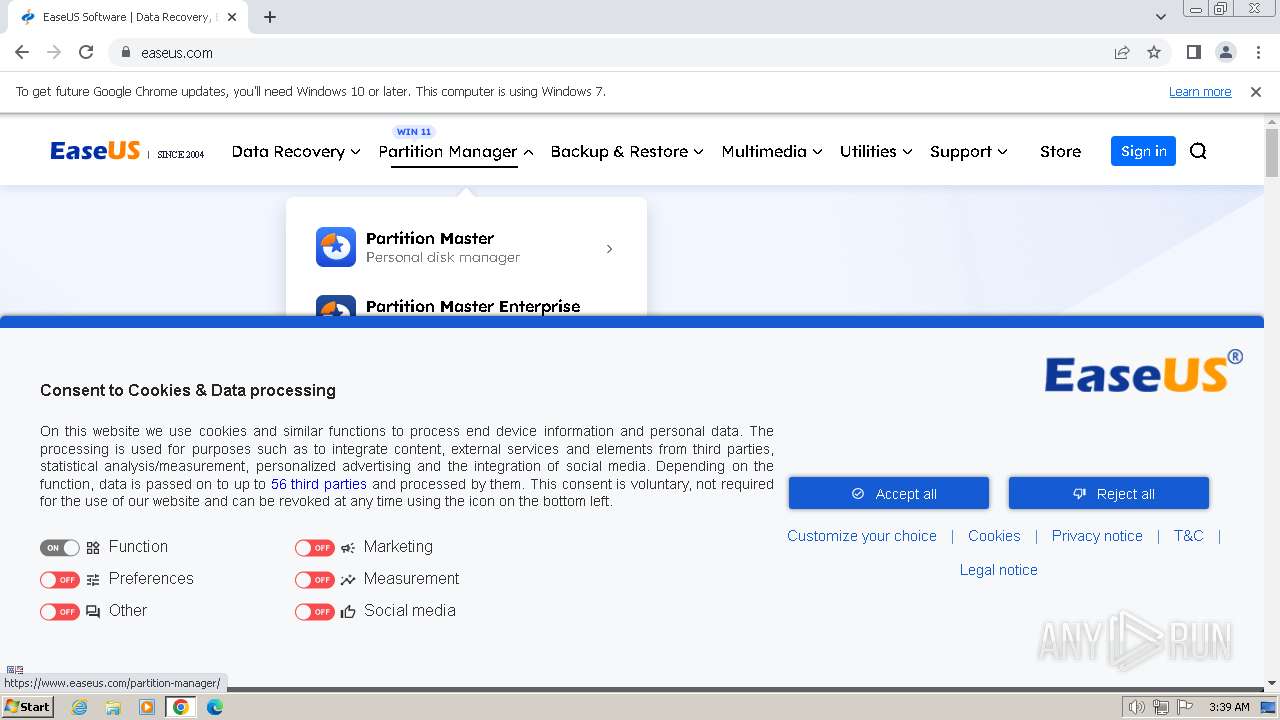Click Learn more about Chrome updates
The image size is (1280, 720).
point(1200,91)
